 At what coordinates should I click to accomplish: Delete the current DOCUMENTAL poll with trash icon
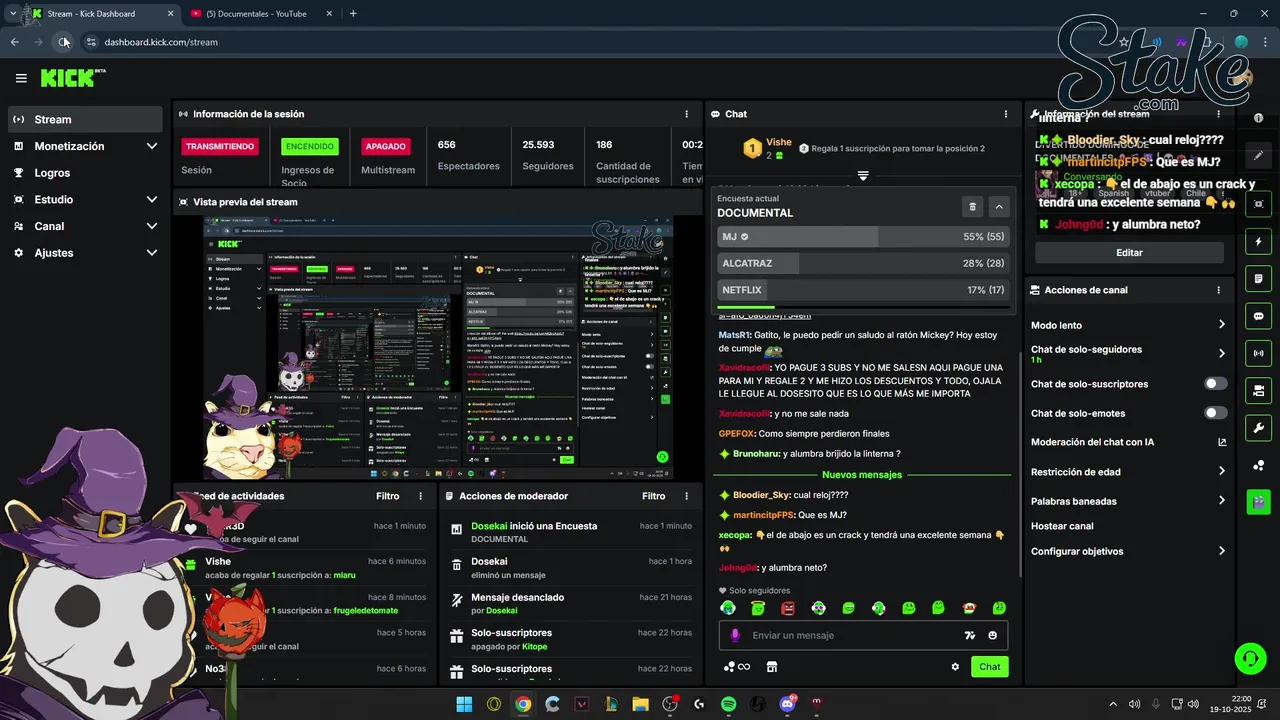coord(972,207)
